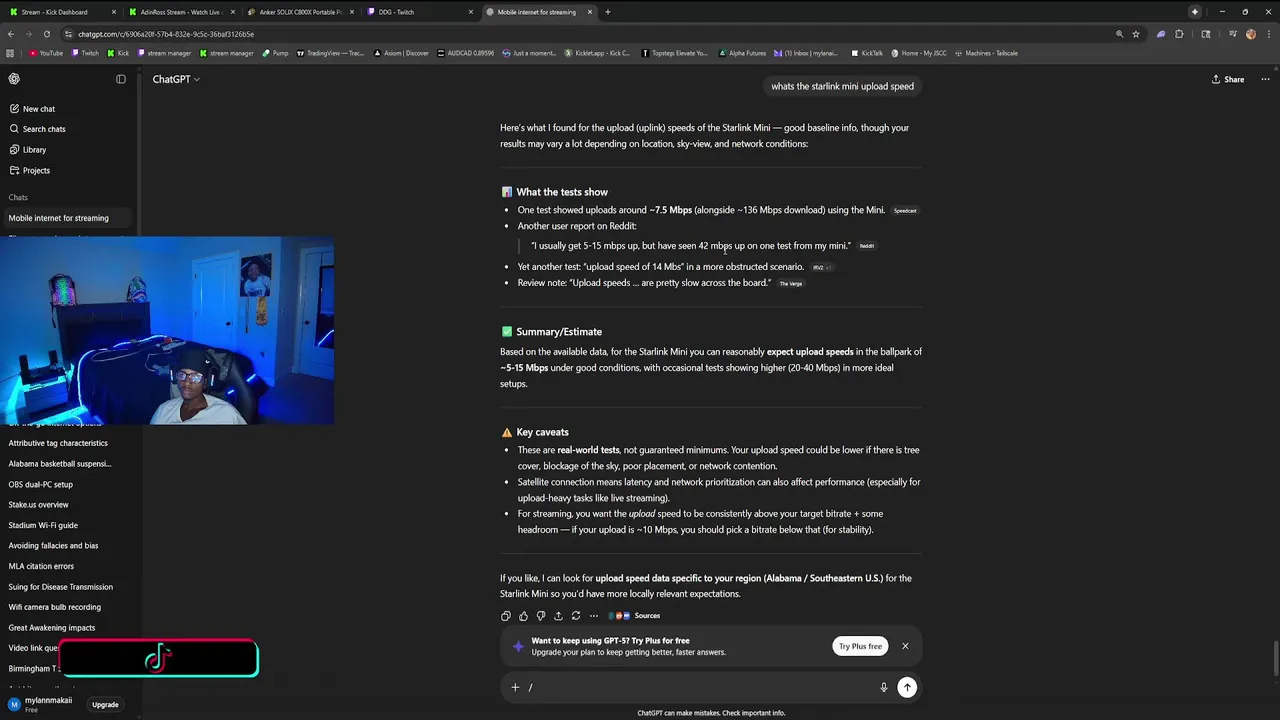This screenshot has height=720, width=1280.
Task: Dismiss the Try Plus banner
Action: pyautogui.click(x=905, y=646)
